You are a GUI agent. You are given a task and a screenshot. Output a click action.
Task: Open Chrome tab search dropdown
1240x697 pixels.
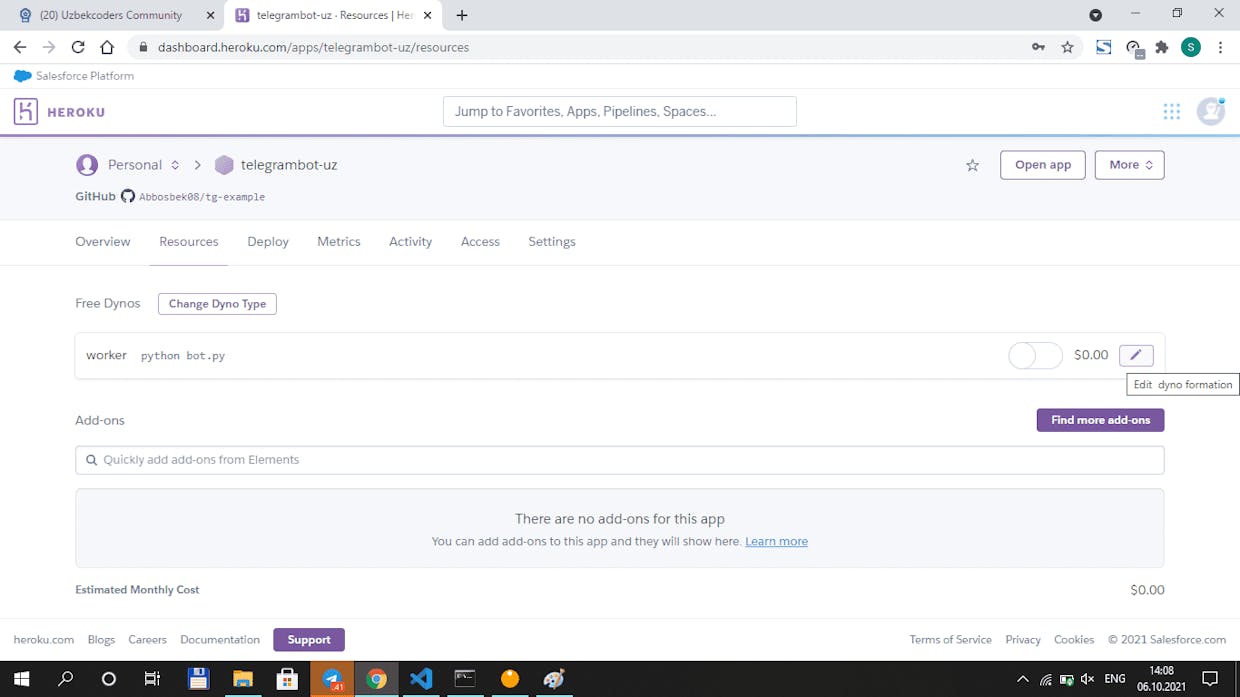pyautogui.click(x=1096, y=15)
